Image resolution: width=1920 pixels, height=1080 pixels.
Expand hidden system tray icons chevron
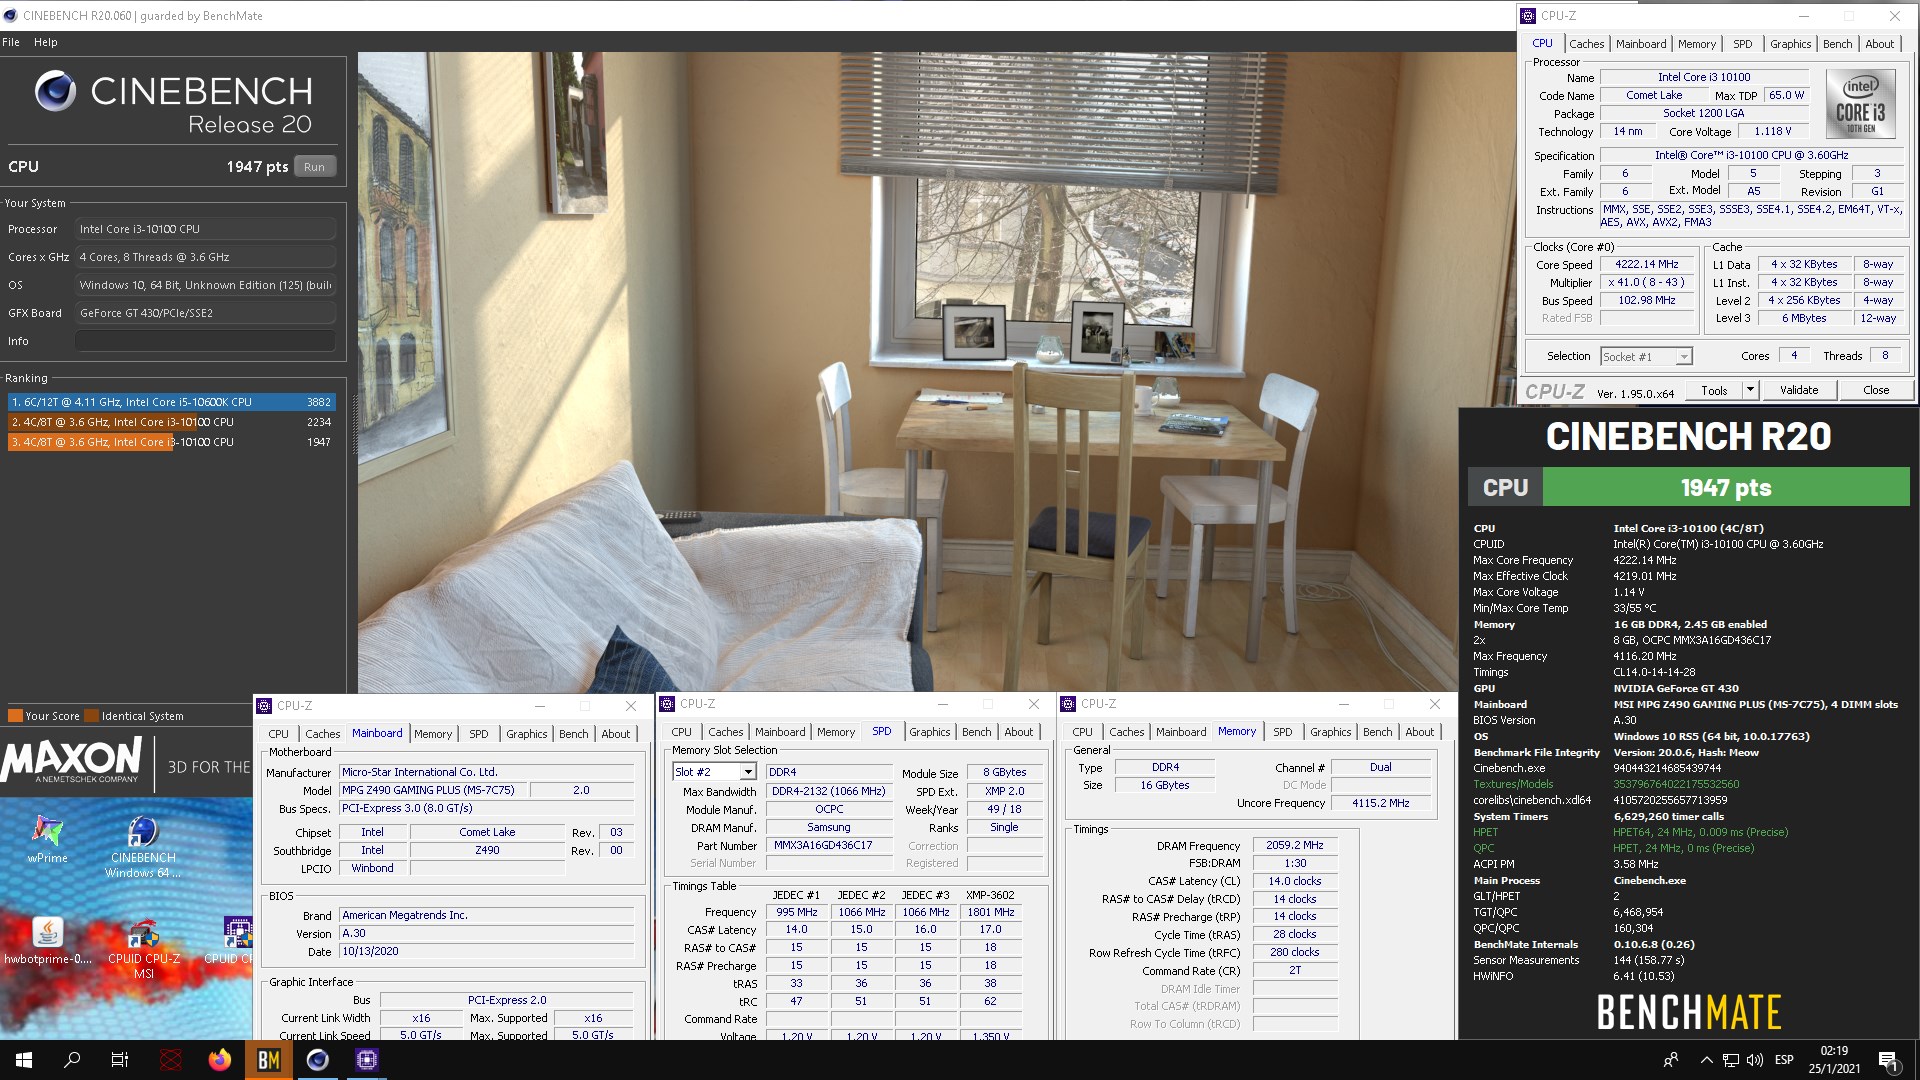pos(1706,1060)
